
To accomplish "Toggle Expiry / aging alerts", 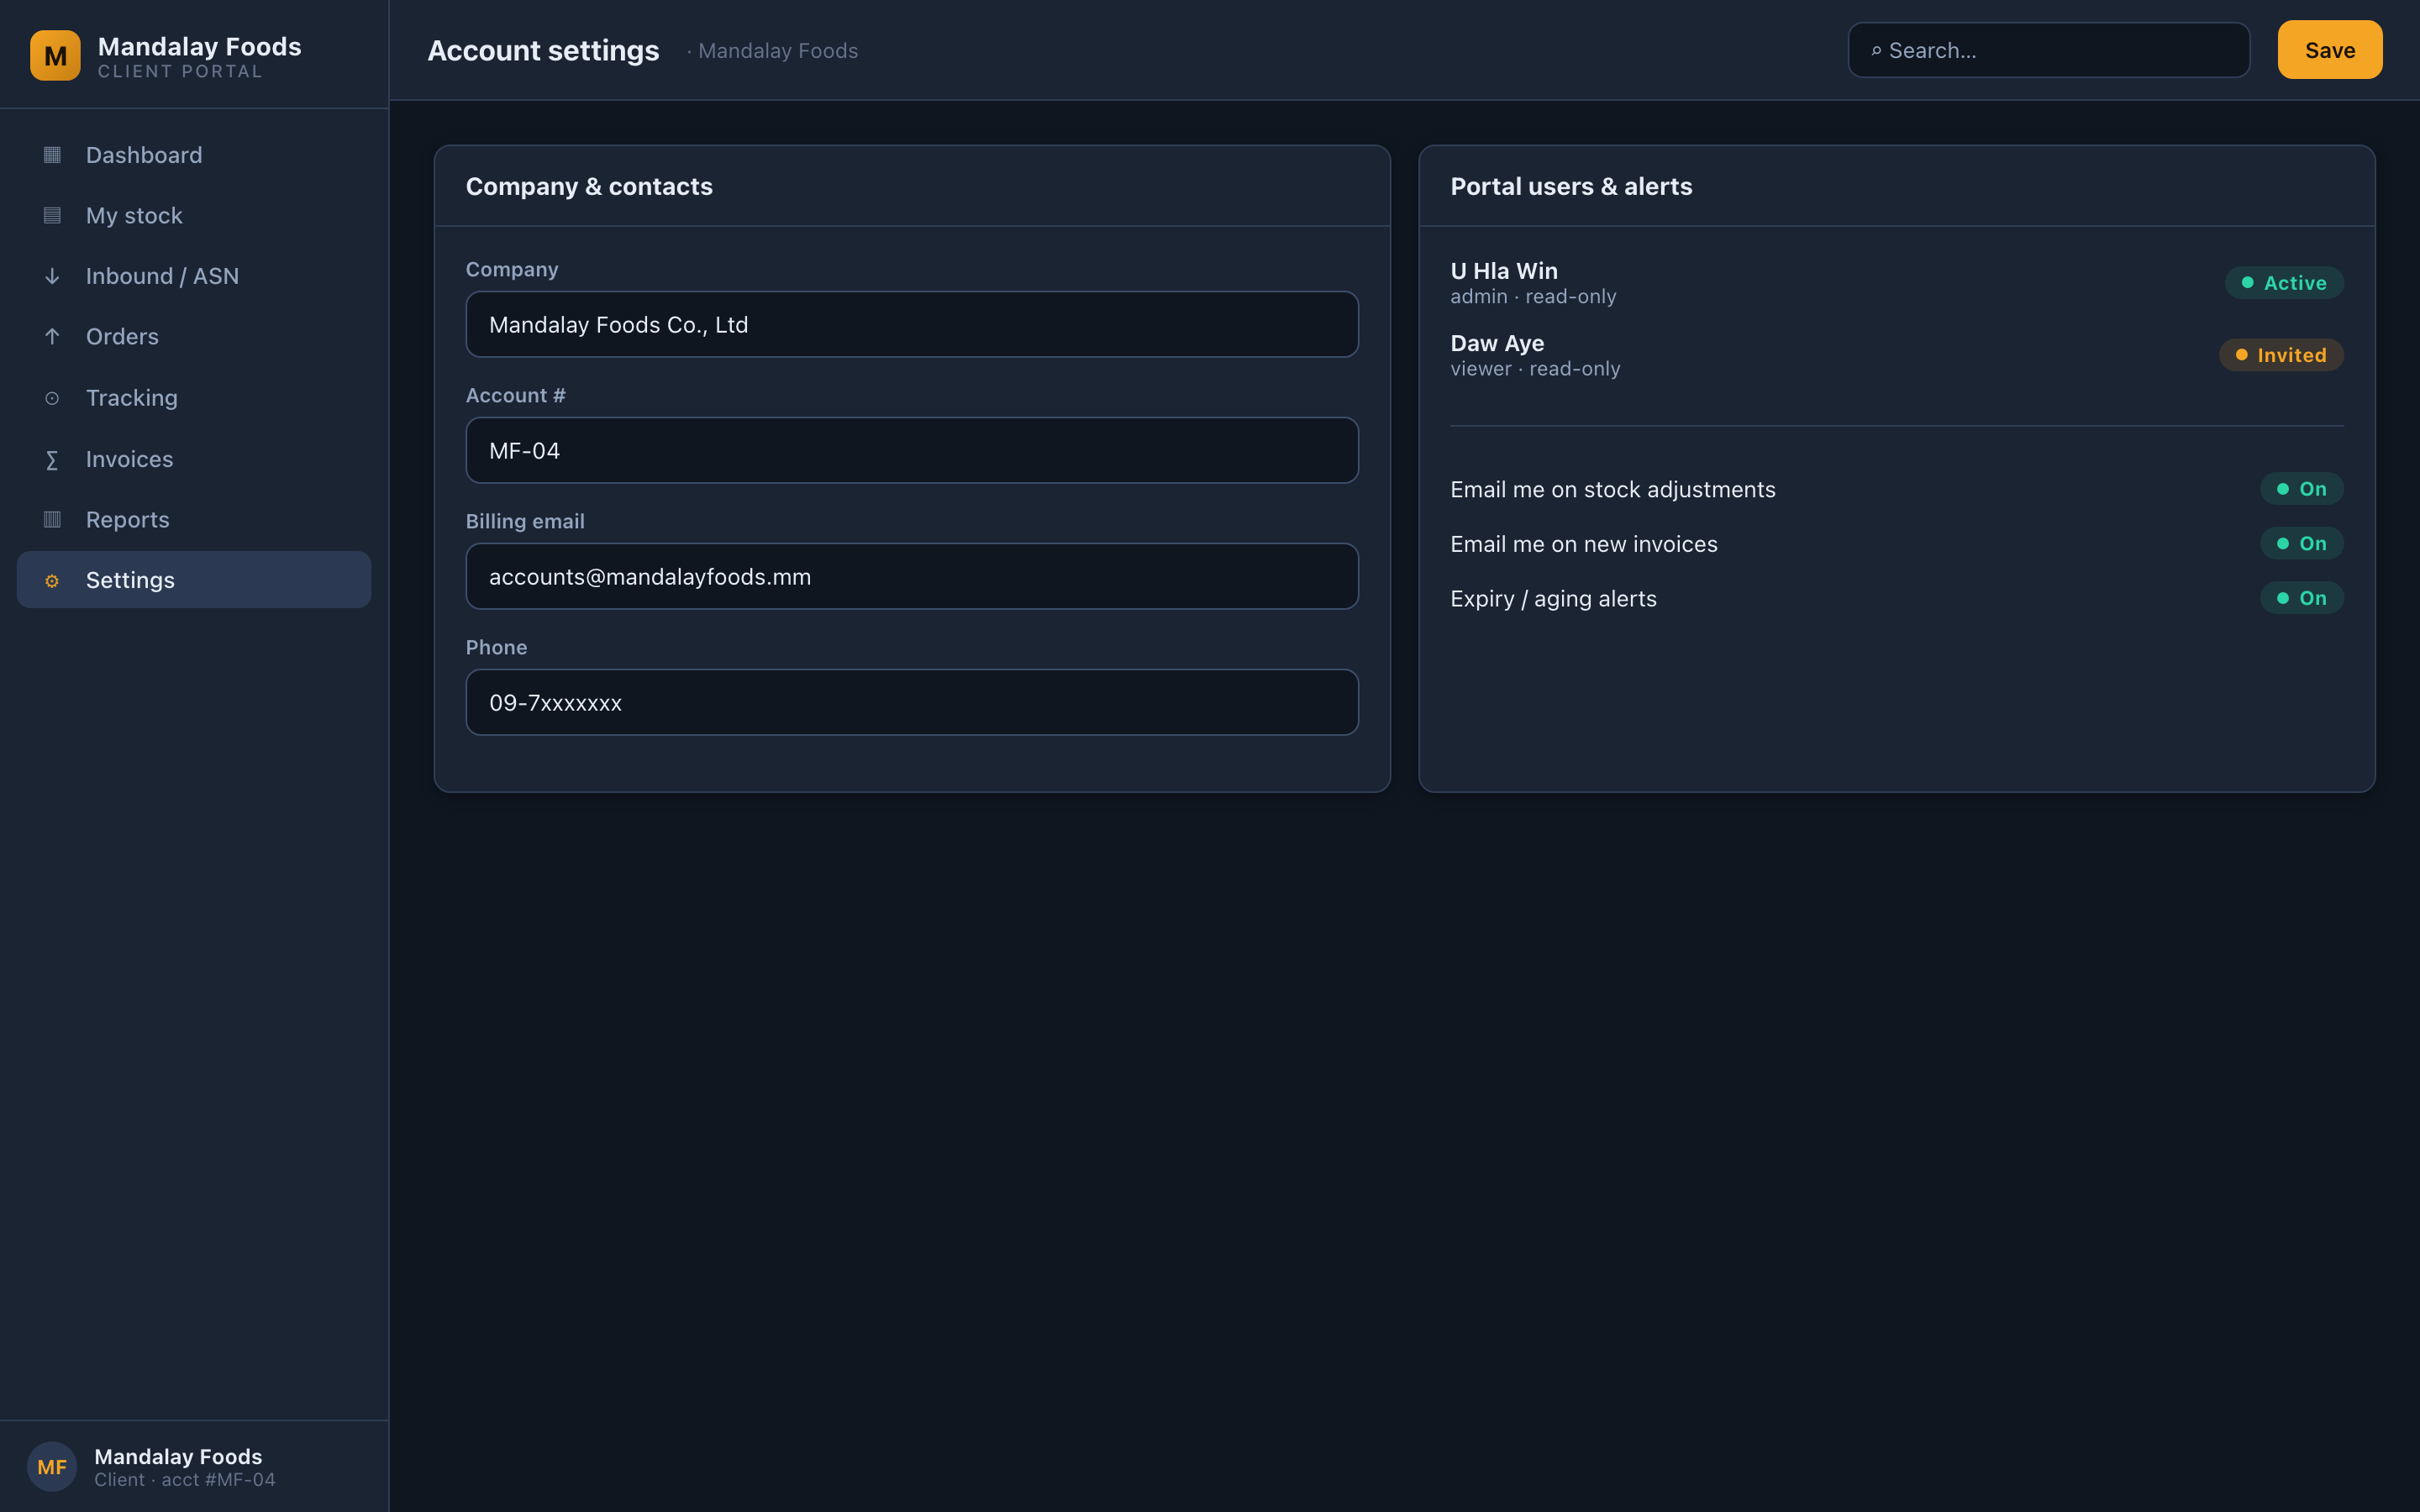I will pyautogui.click(x=2301, y=598).
